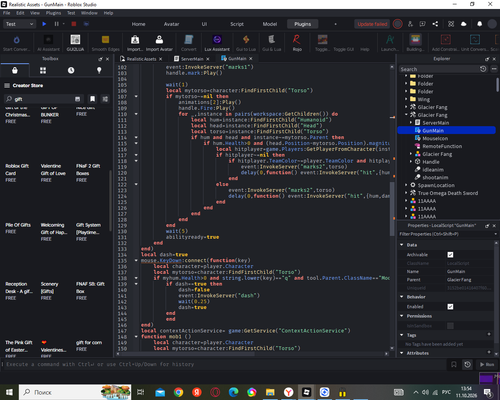Image resolution: width=500 pixels, height=400 pixels.
Task: Select the Toolbox recent clock tab
Action: (x=71, y=70)
